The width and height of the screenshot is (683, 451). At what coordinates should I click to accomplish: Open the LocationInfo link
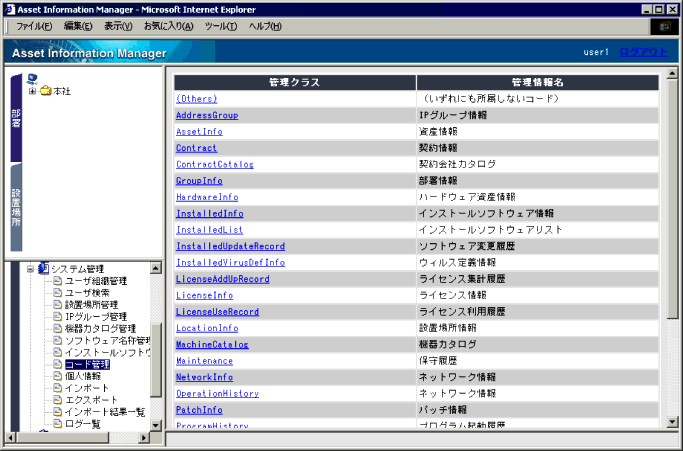pyautogui.click(x=207, y=328)
